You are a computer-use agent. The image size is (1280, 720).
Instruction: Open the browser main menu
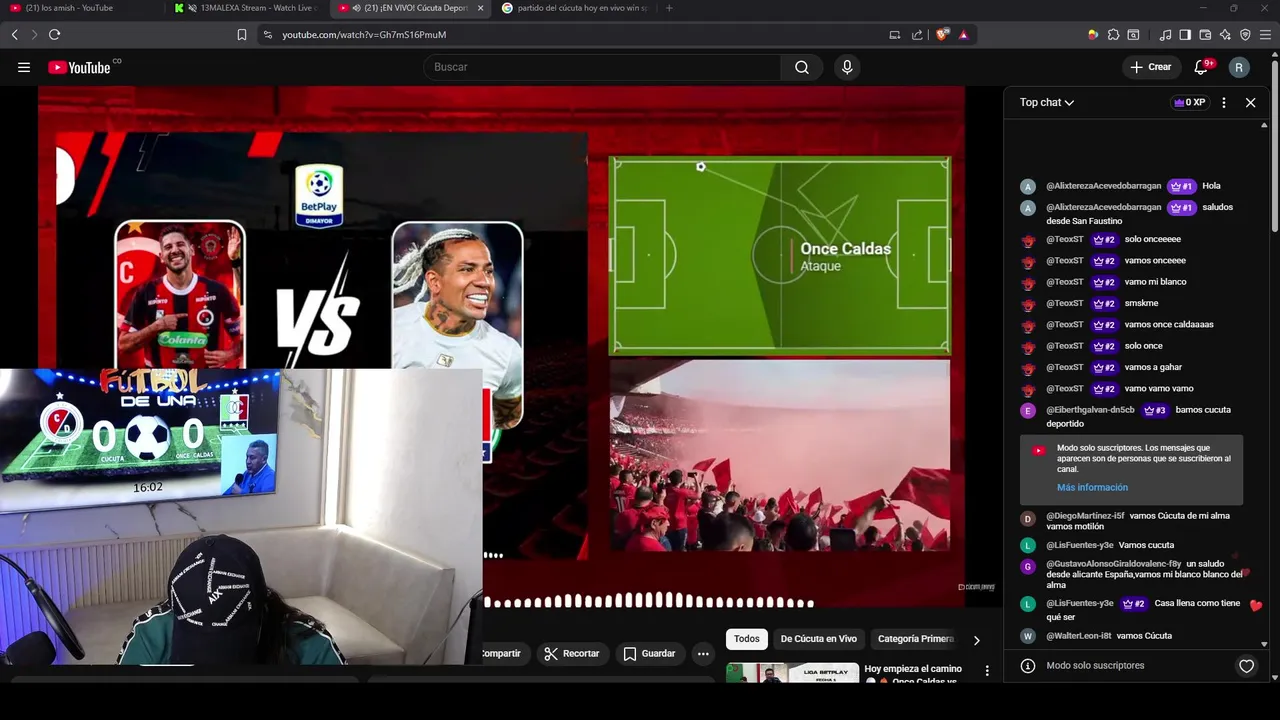pos(1265,34)
